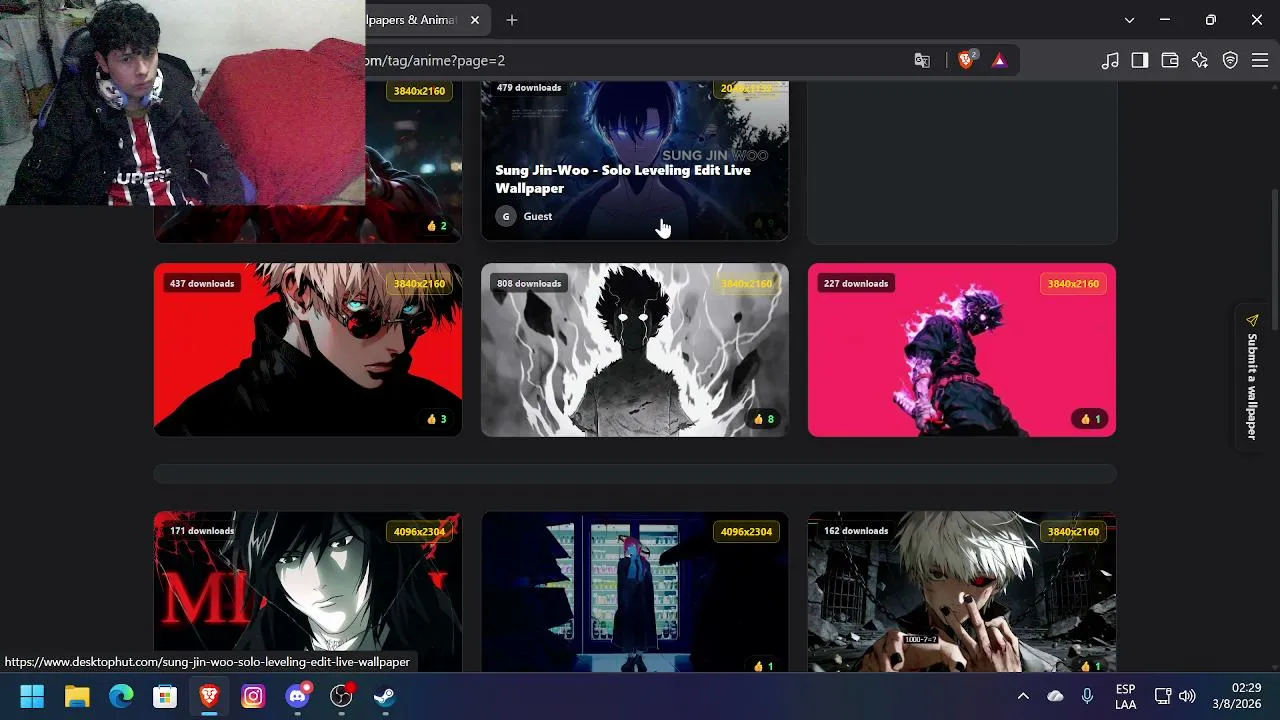Screen dimensions: 1280x720
Task: Click the '479 downloads' badge
Action: 529,88
